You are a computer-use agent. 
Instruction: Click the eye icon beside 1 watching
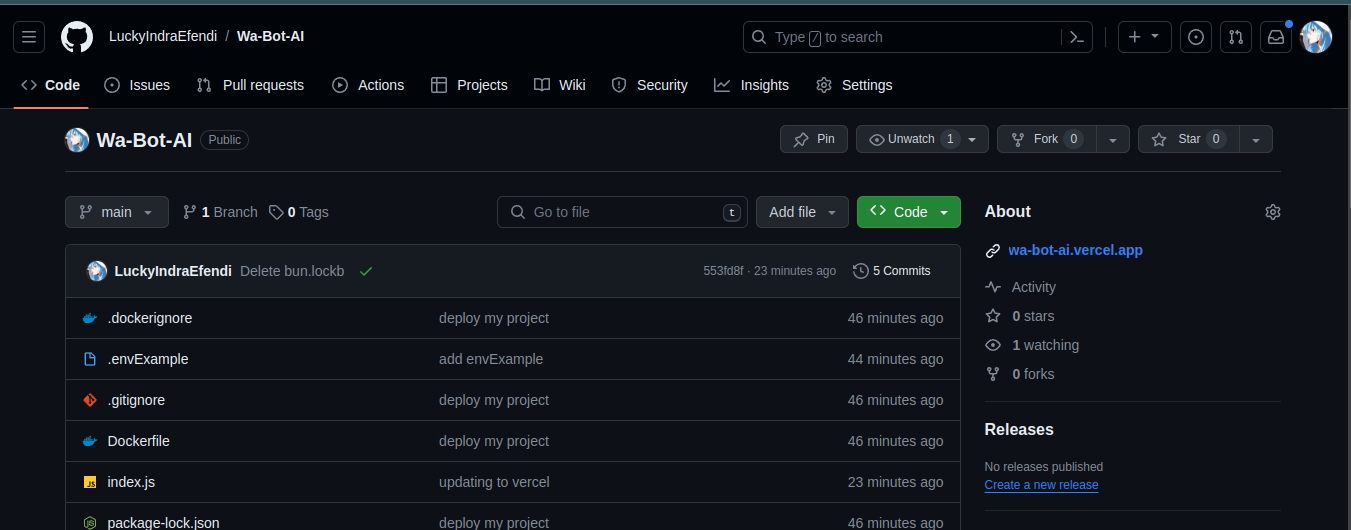coord(993,345)
